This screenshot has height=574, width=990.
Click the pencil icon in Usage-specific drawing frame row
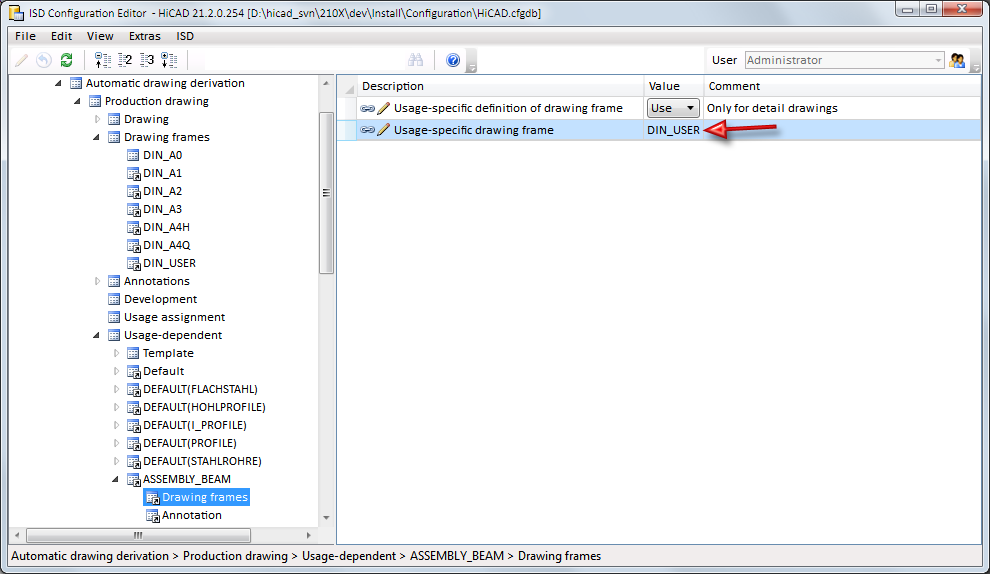383,130
